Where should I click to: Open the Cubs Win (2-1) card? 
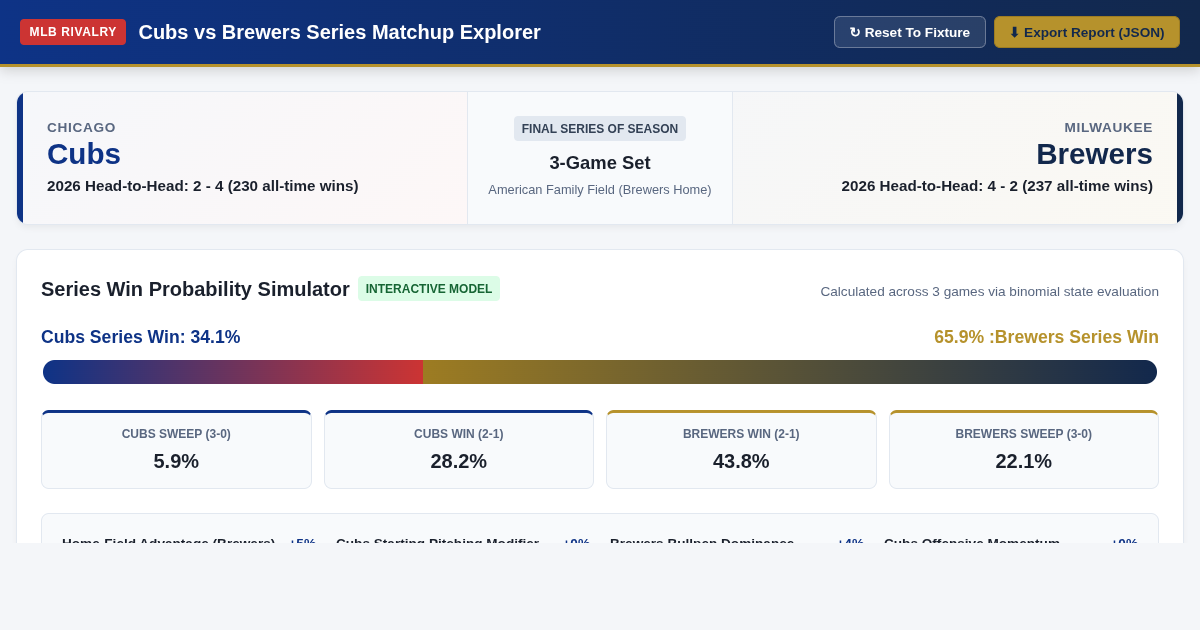point(459,450)
